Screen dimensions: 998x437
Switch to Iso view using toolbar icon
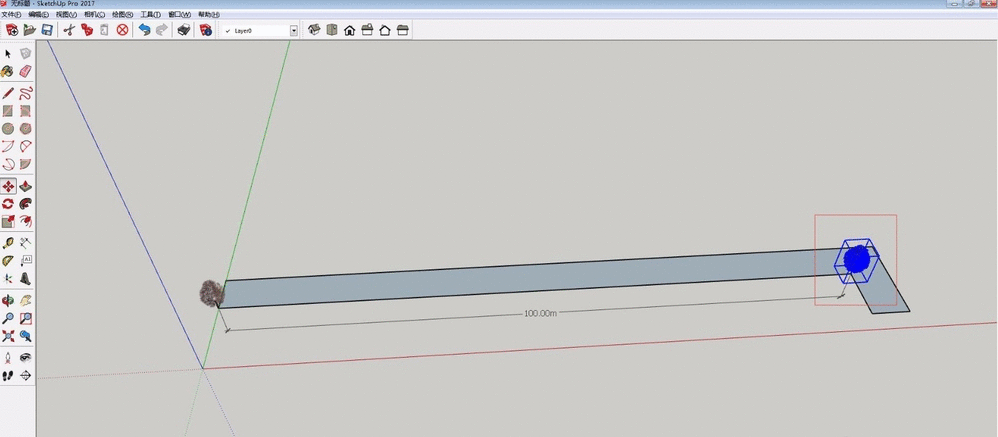click(x=314, y=31)
